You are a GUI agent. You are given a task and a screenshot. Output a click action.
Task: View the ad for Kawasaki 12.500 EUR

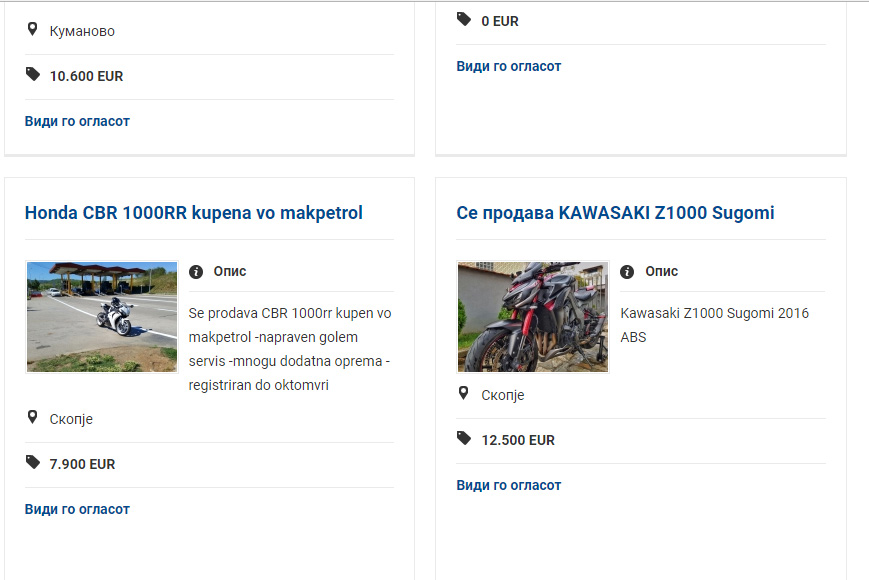(x=509, y=485)
